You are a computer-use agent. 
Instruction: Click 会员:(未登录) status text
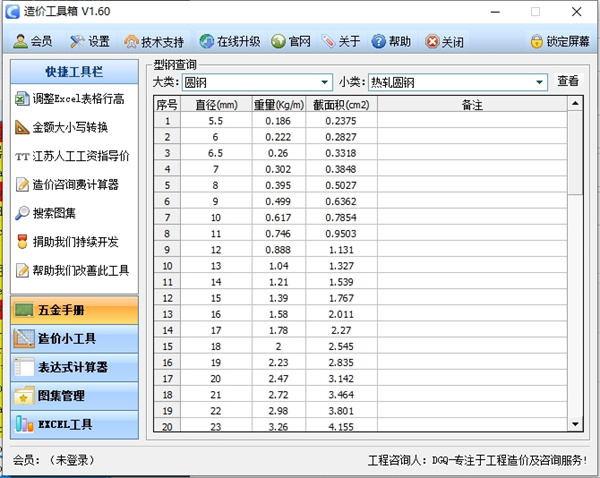click(x=54, y=460)
